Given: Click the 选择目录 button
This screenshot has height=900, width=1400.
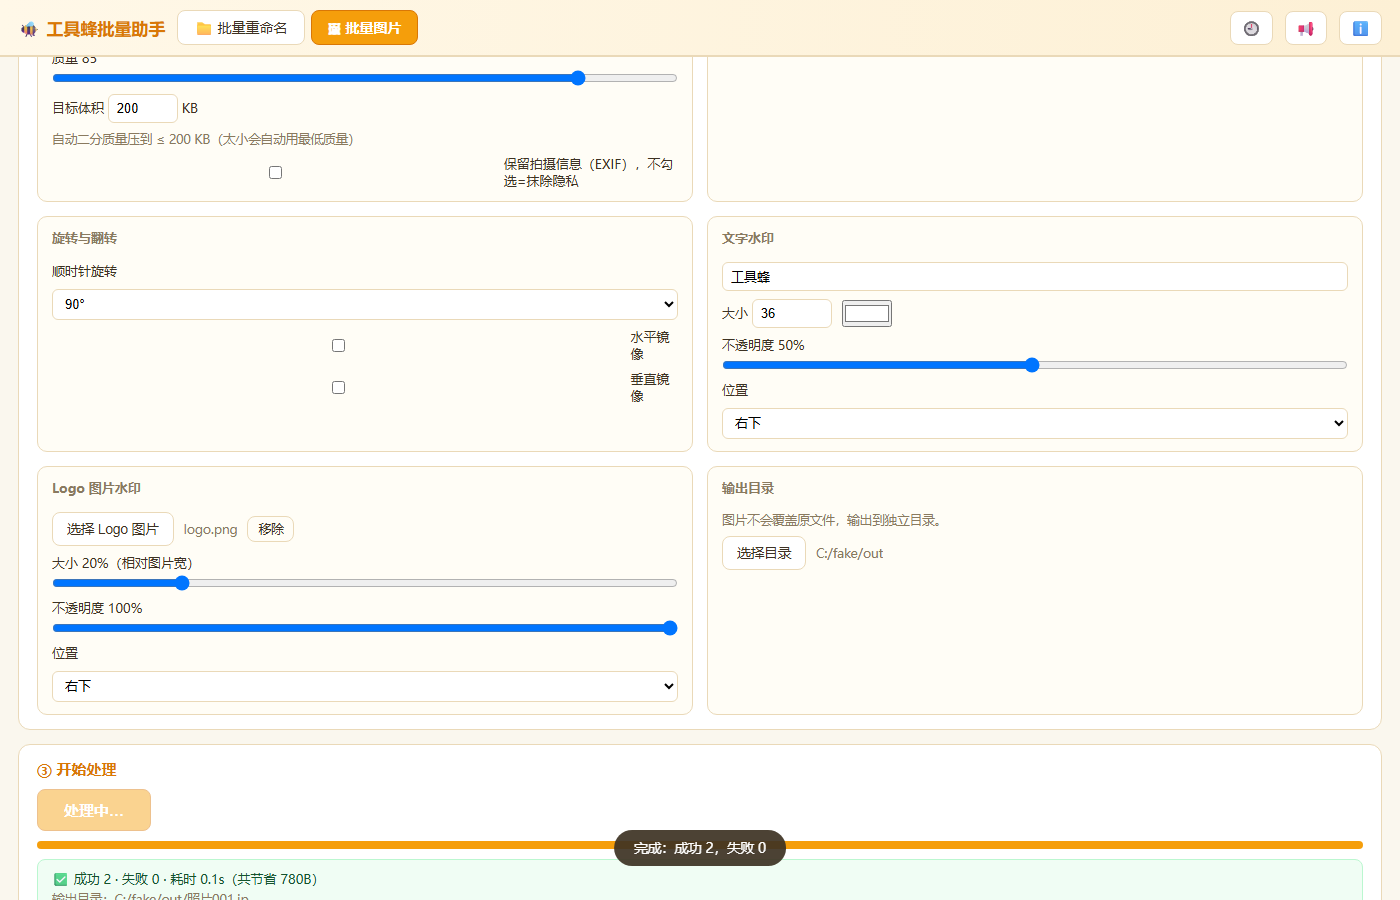Looking at the screenshot, I should click(764, 553).
